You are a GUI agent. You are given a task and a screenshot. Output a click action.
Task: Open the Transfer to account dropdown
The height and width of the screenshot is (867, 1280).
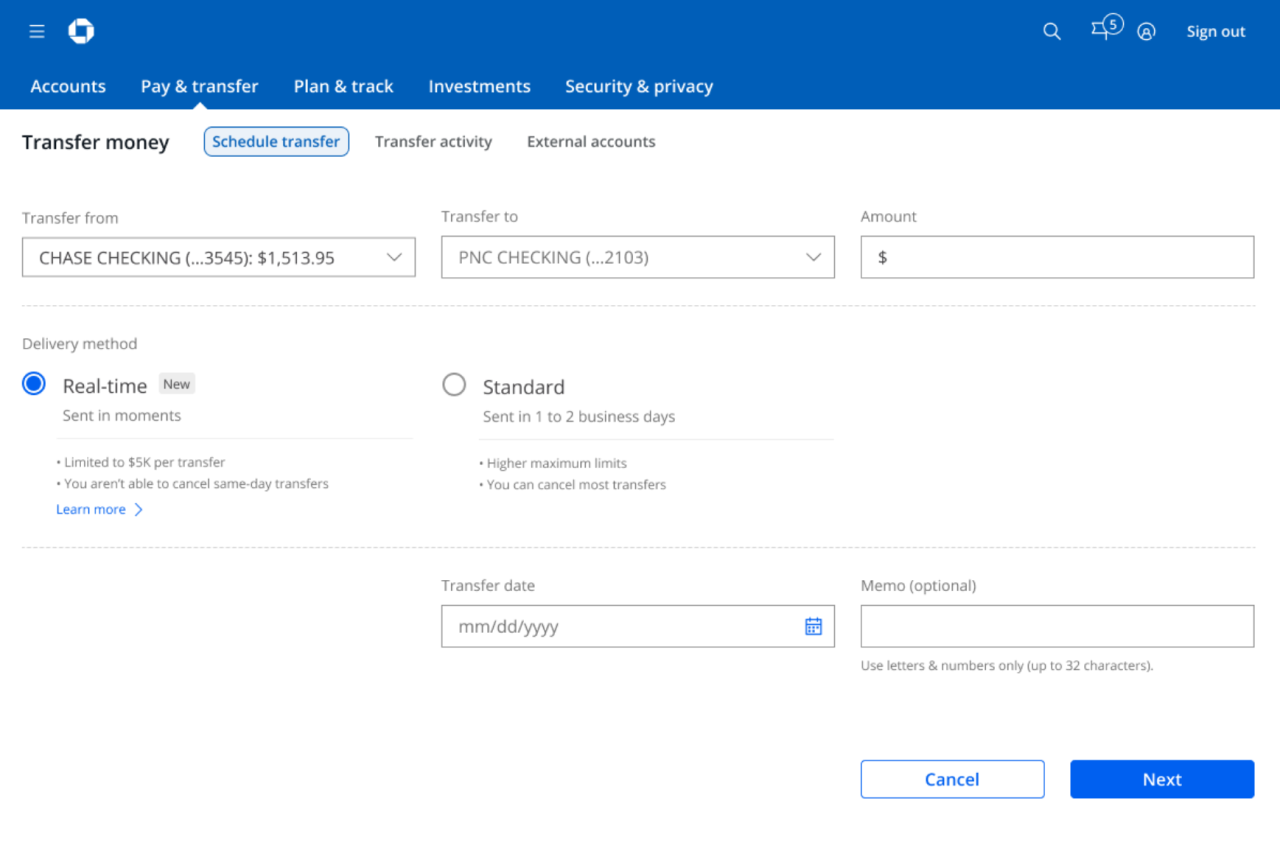tap(638, 257)
